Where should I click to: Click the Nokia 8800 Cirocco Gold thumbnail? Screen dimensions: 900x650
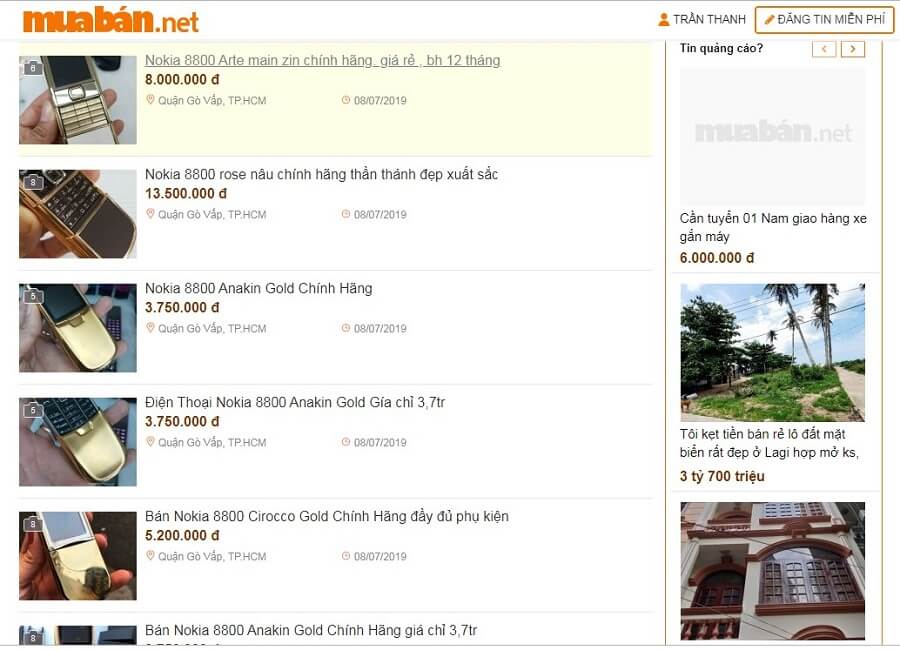tap(77, 556)
